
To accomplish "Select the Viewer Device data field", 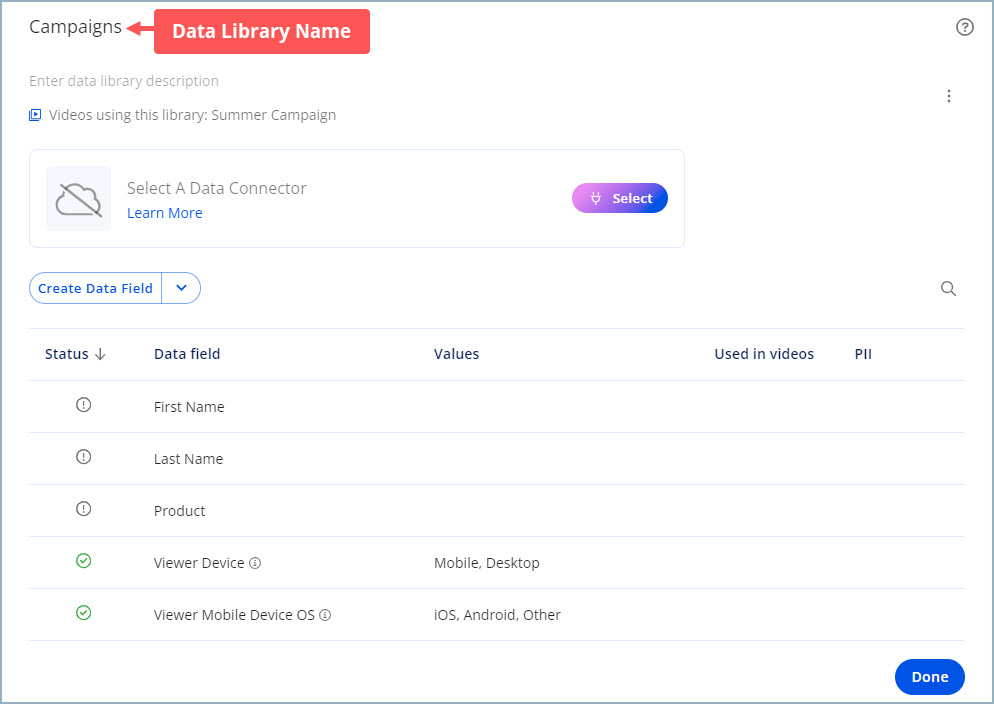I will [x=199, y=563].
